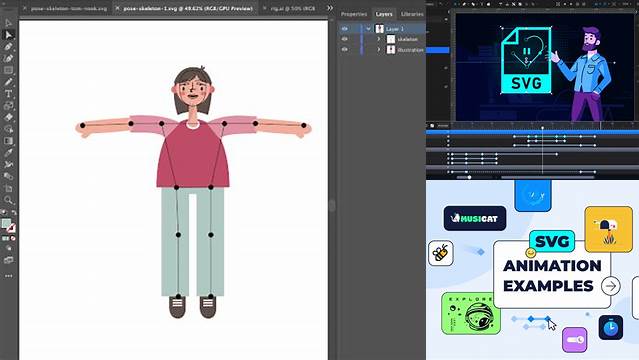Select the Selection (black arrow) tool
The width and height of the screenshot is (639, 360).
(x=9, y=23)
